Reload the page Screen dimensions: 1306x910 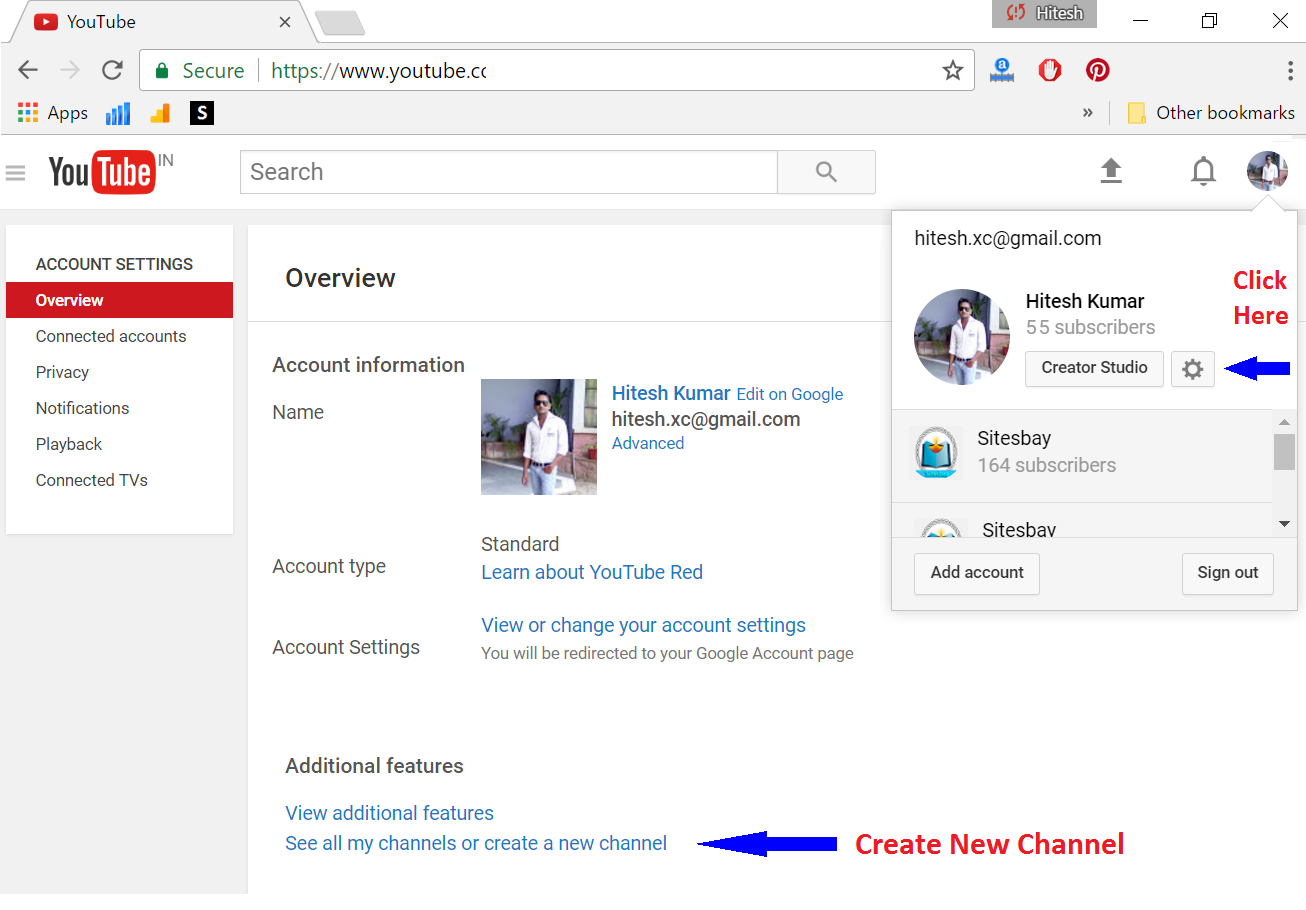(x=113, y=70)
